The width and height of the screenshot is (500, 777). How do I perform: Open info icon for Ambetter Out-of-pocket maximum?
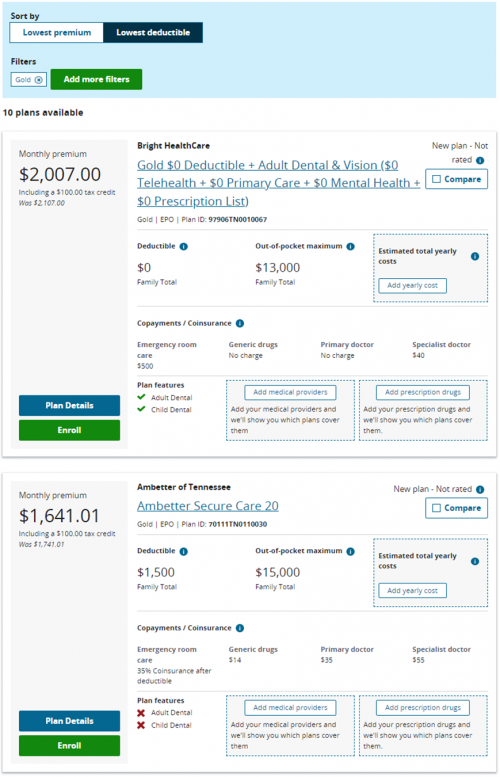pos(351,552)
